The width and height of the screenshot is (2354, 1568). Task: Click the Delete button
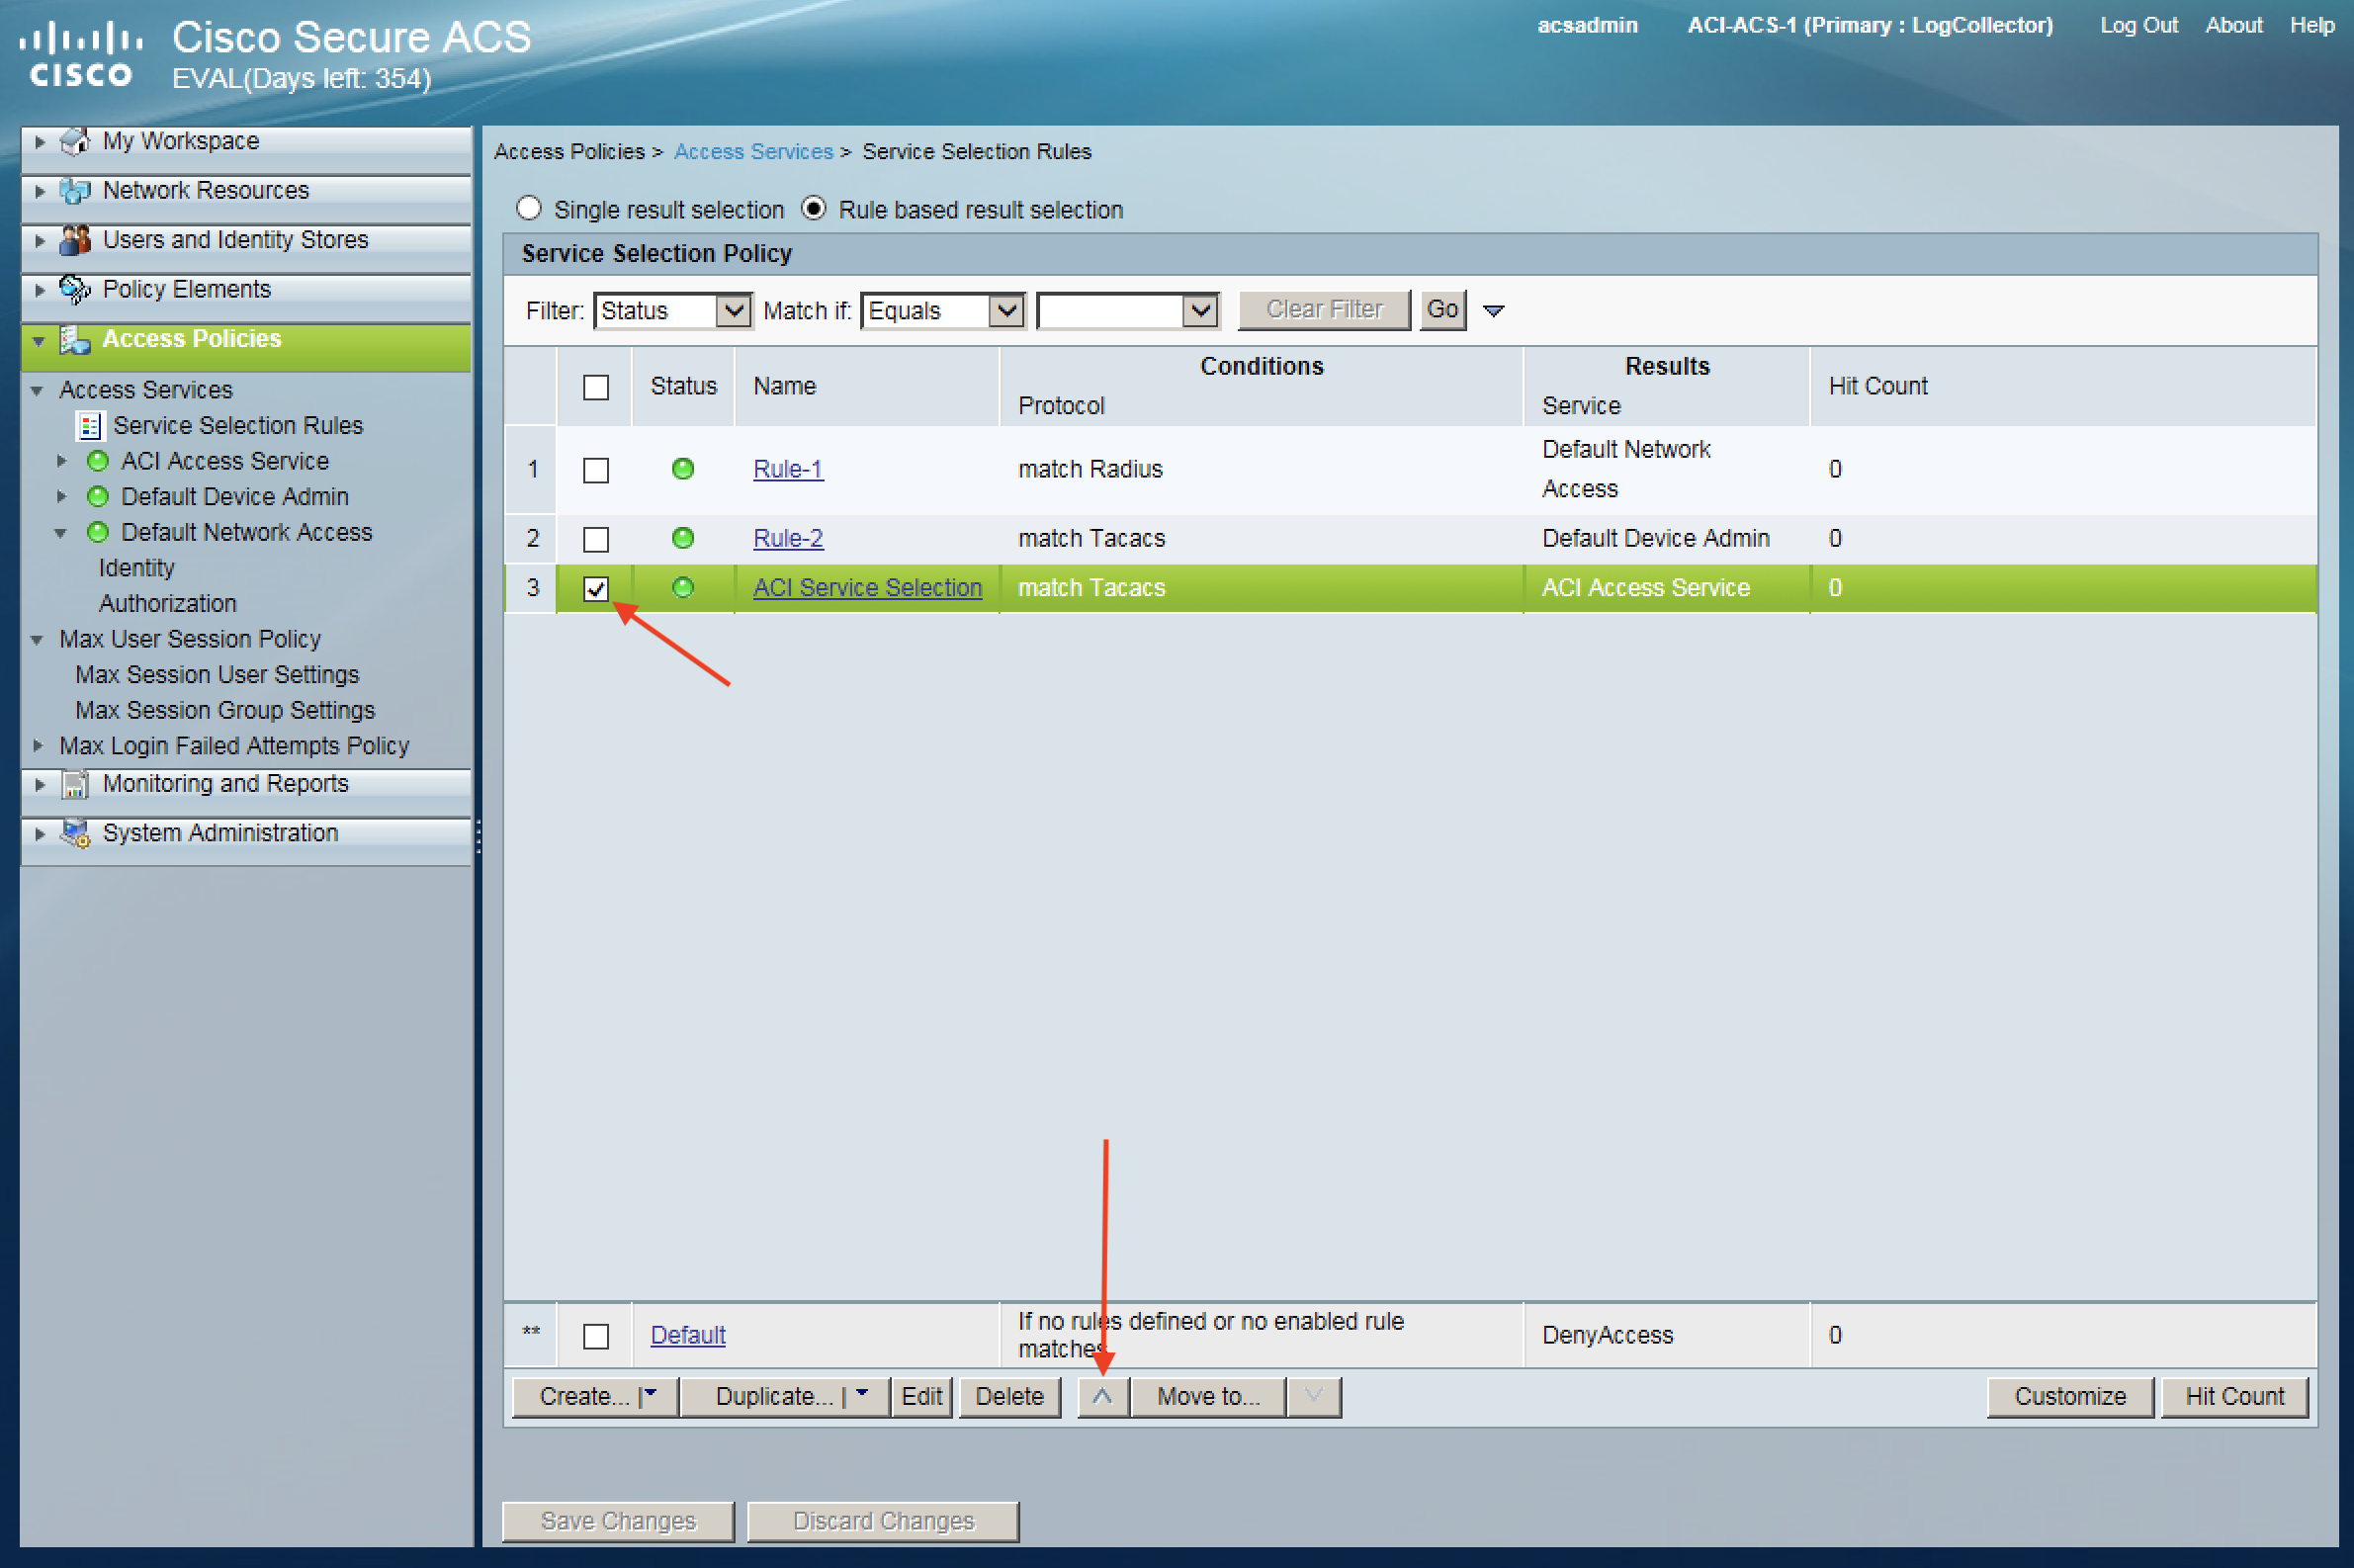coord(1008,1396)
